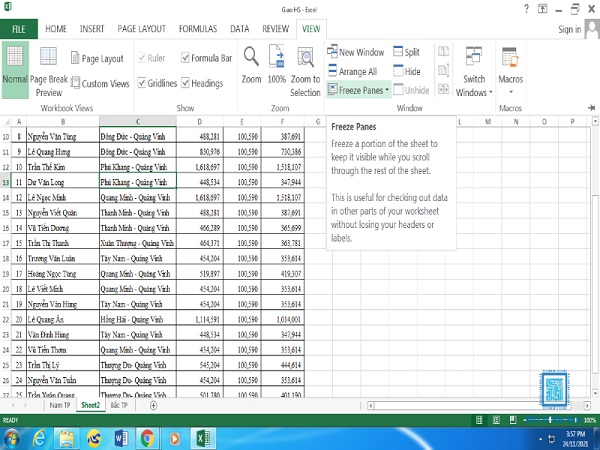Open Word from the taskbar
The width and height of the screenshot is (600, 450).
(121, 439)
